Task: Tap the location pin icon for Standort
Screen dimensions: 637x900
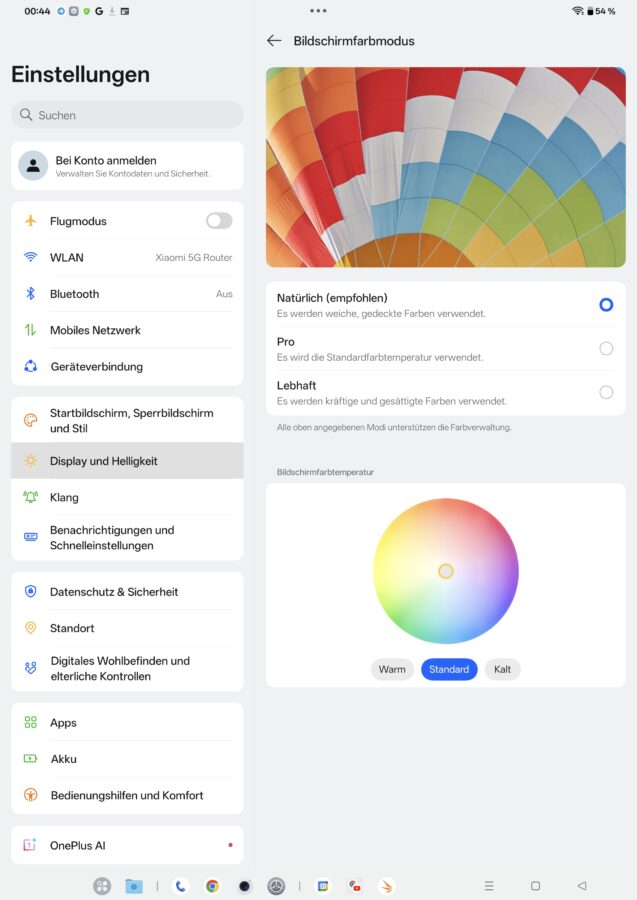Action: click(x=30, y=628)
